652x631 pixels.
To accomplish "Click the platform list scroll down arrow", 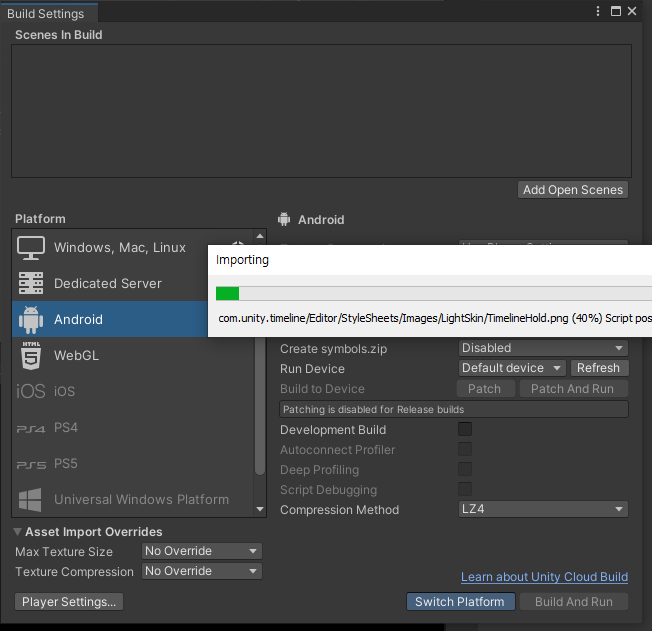I will (x=260, y=509).
